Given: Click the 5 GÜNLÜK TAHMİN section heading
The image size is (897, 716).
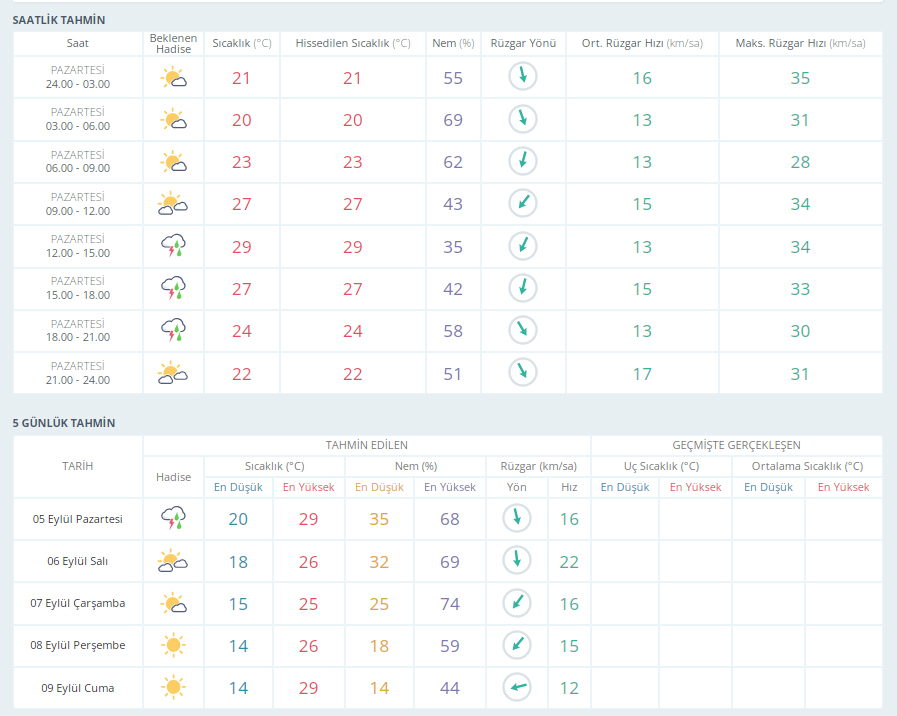Looking at the screenshot, I should coord(63,423).
